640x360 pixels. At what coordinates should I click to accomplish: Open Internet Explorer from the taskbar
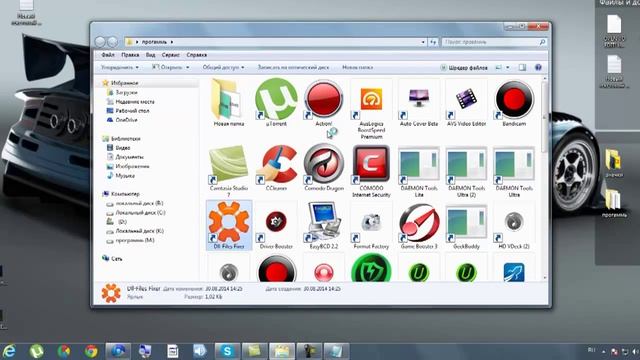click(9, 351)
